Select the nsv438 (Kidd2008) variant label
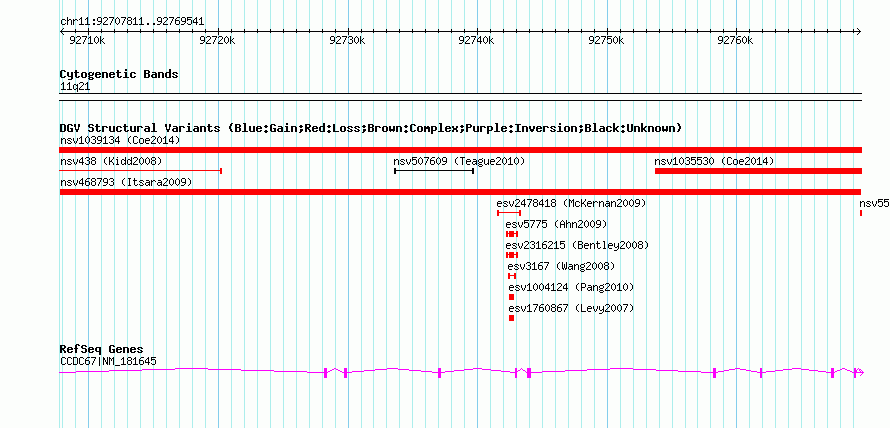 [x=111, y=162]
